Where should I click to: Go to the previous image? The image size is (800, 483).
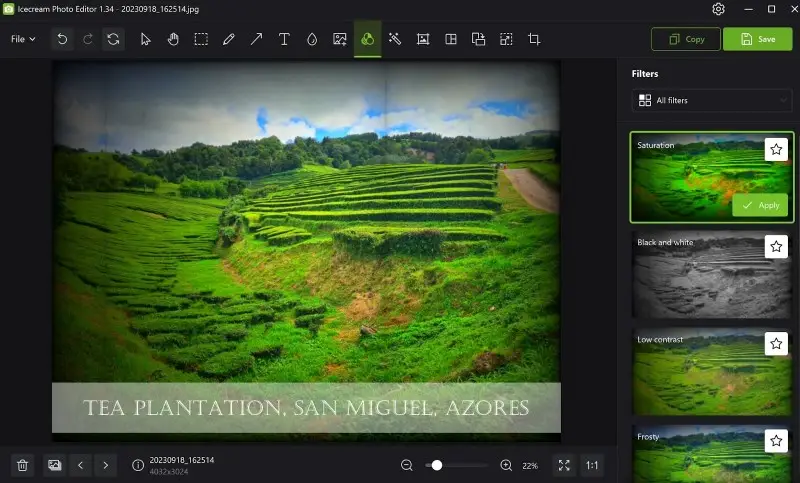80,465
